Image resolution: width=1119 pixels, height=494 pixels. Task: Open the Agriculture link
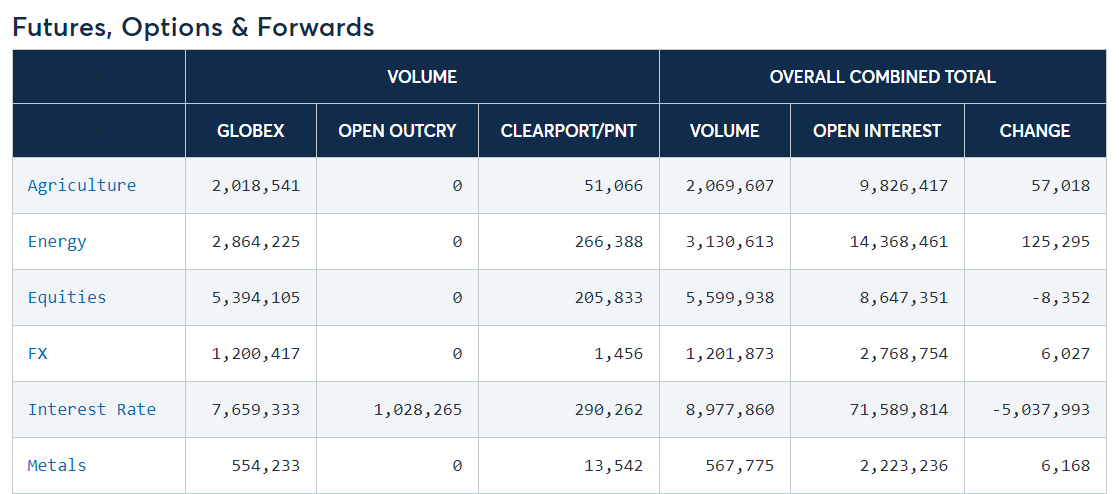click(81, 186)
